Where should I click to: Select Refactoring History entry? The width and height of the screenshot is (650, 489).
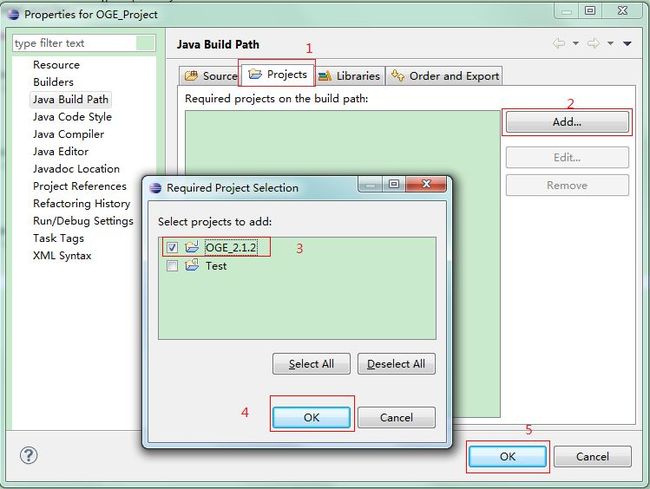click(82, 203)
